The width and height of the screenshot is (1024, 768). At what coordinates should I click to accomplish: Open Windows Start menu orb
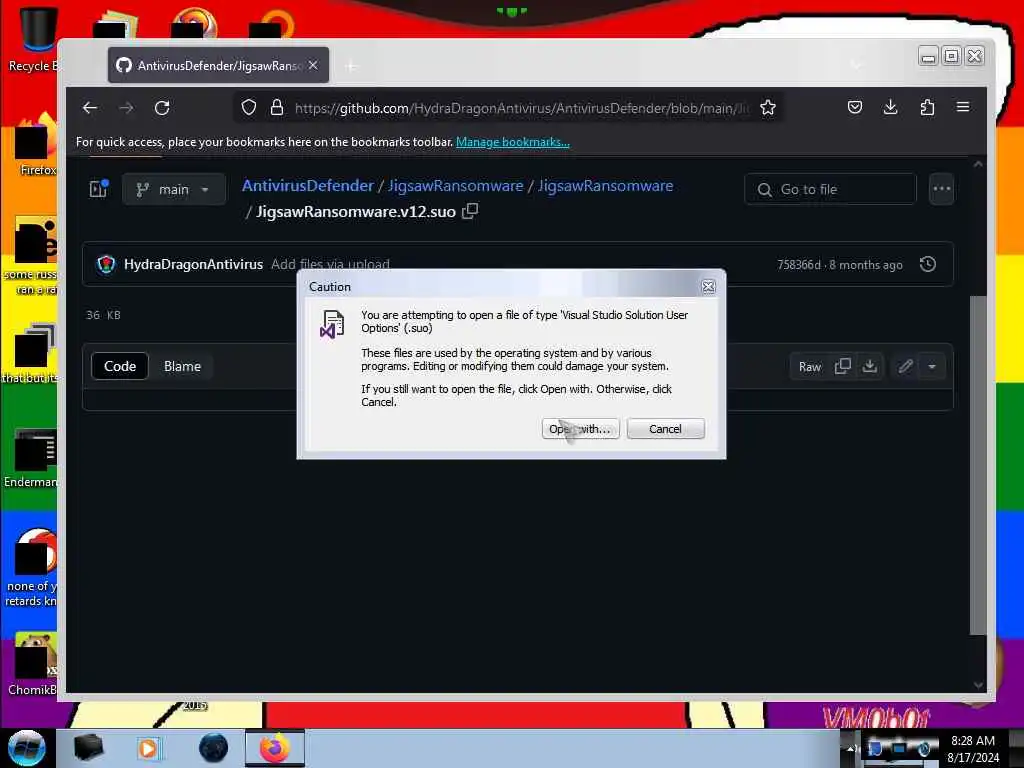click(x=27, y=748)
